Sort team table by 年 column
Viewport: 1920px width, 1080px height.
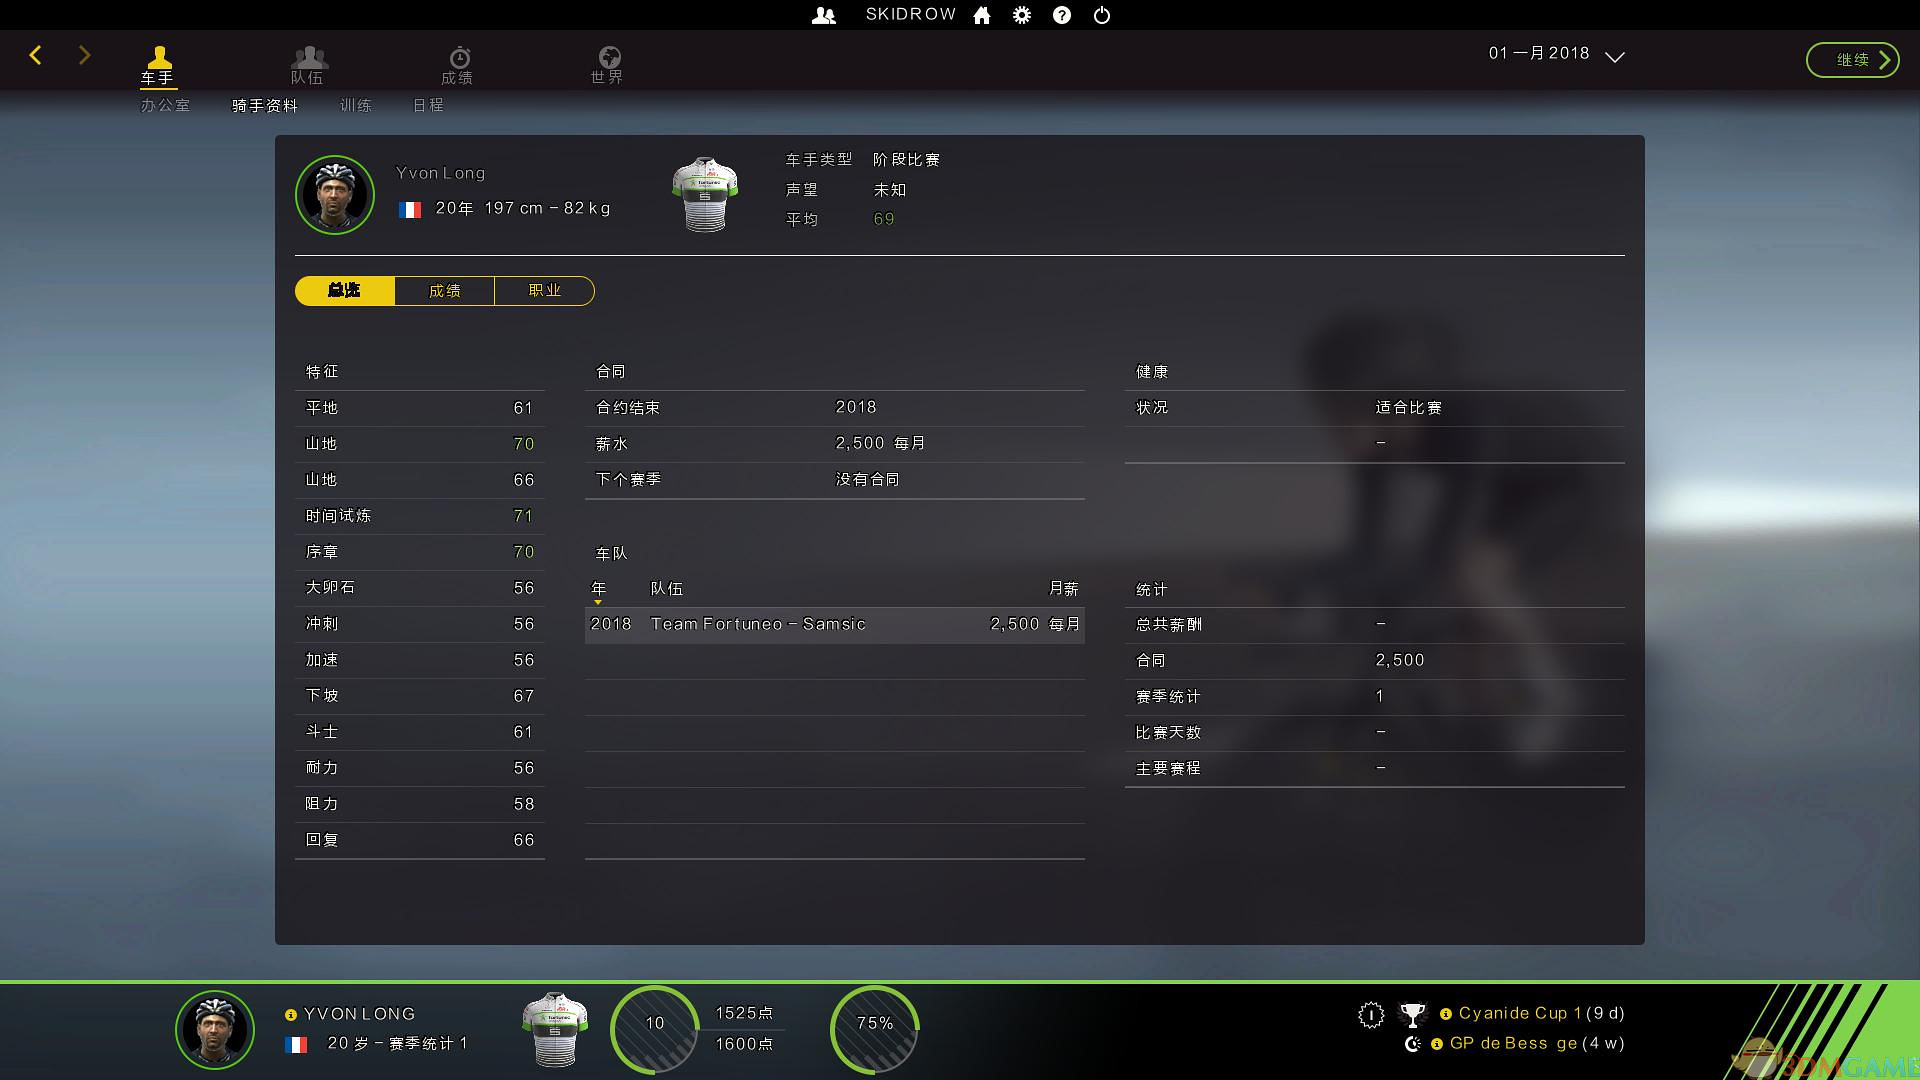(x=599, y=589)
